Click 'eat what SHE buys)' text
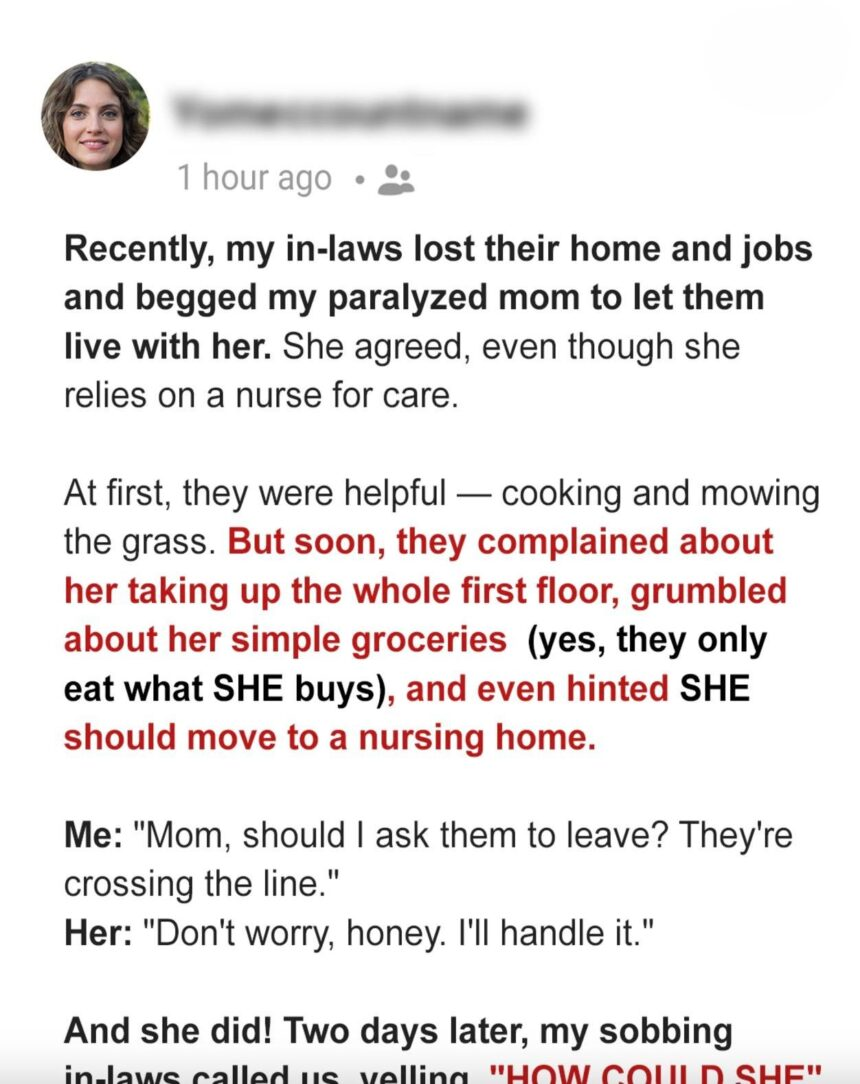860x1084 pixels. click(x=225, y=689)
